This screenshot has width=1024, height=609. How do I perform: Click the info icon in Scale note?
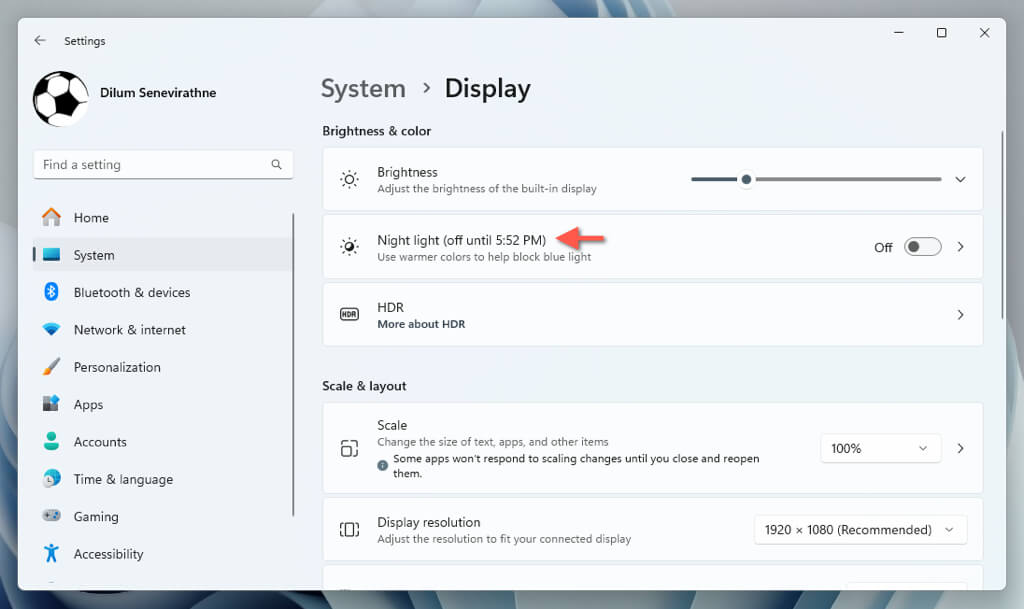click(383, 465)
